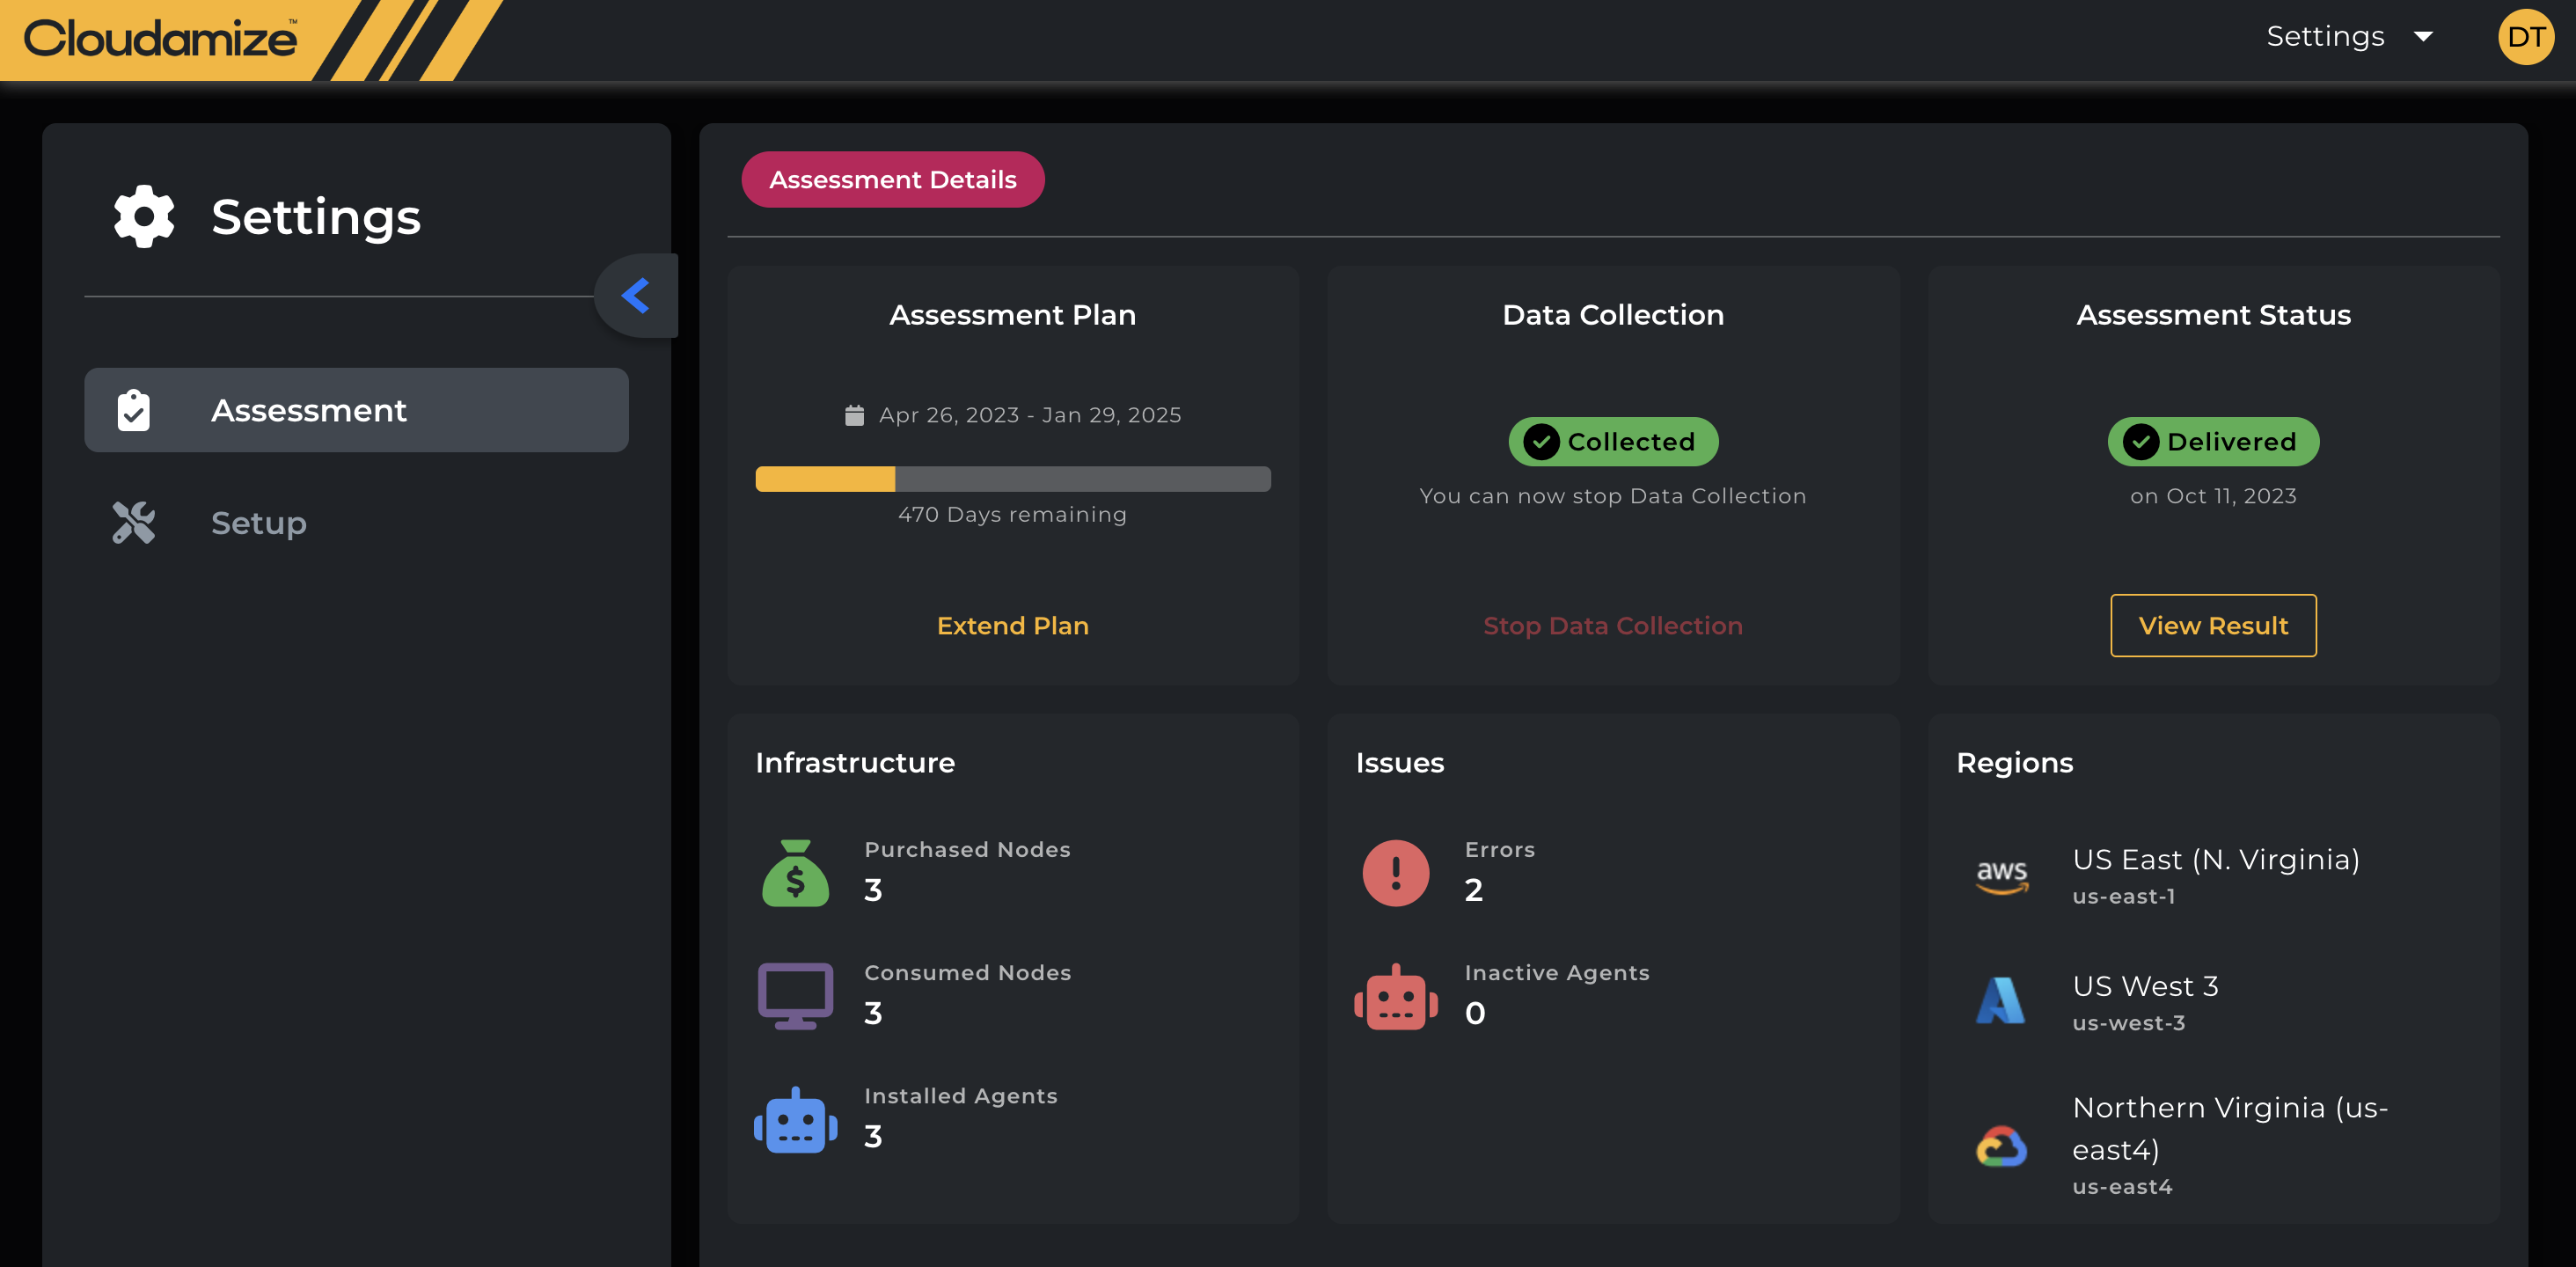This screenshot has width=2576, height=1267.
Task: Click the 'us-east-1' region code
Action: pyautogui.click(x=2123, y=897)
